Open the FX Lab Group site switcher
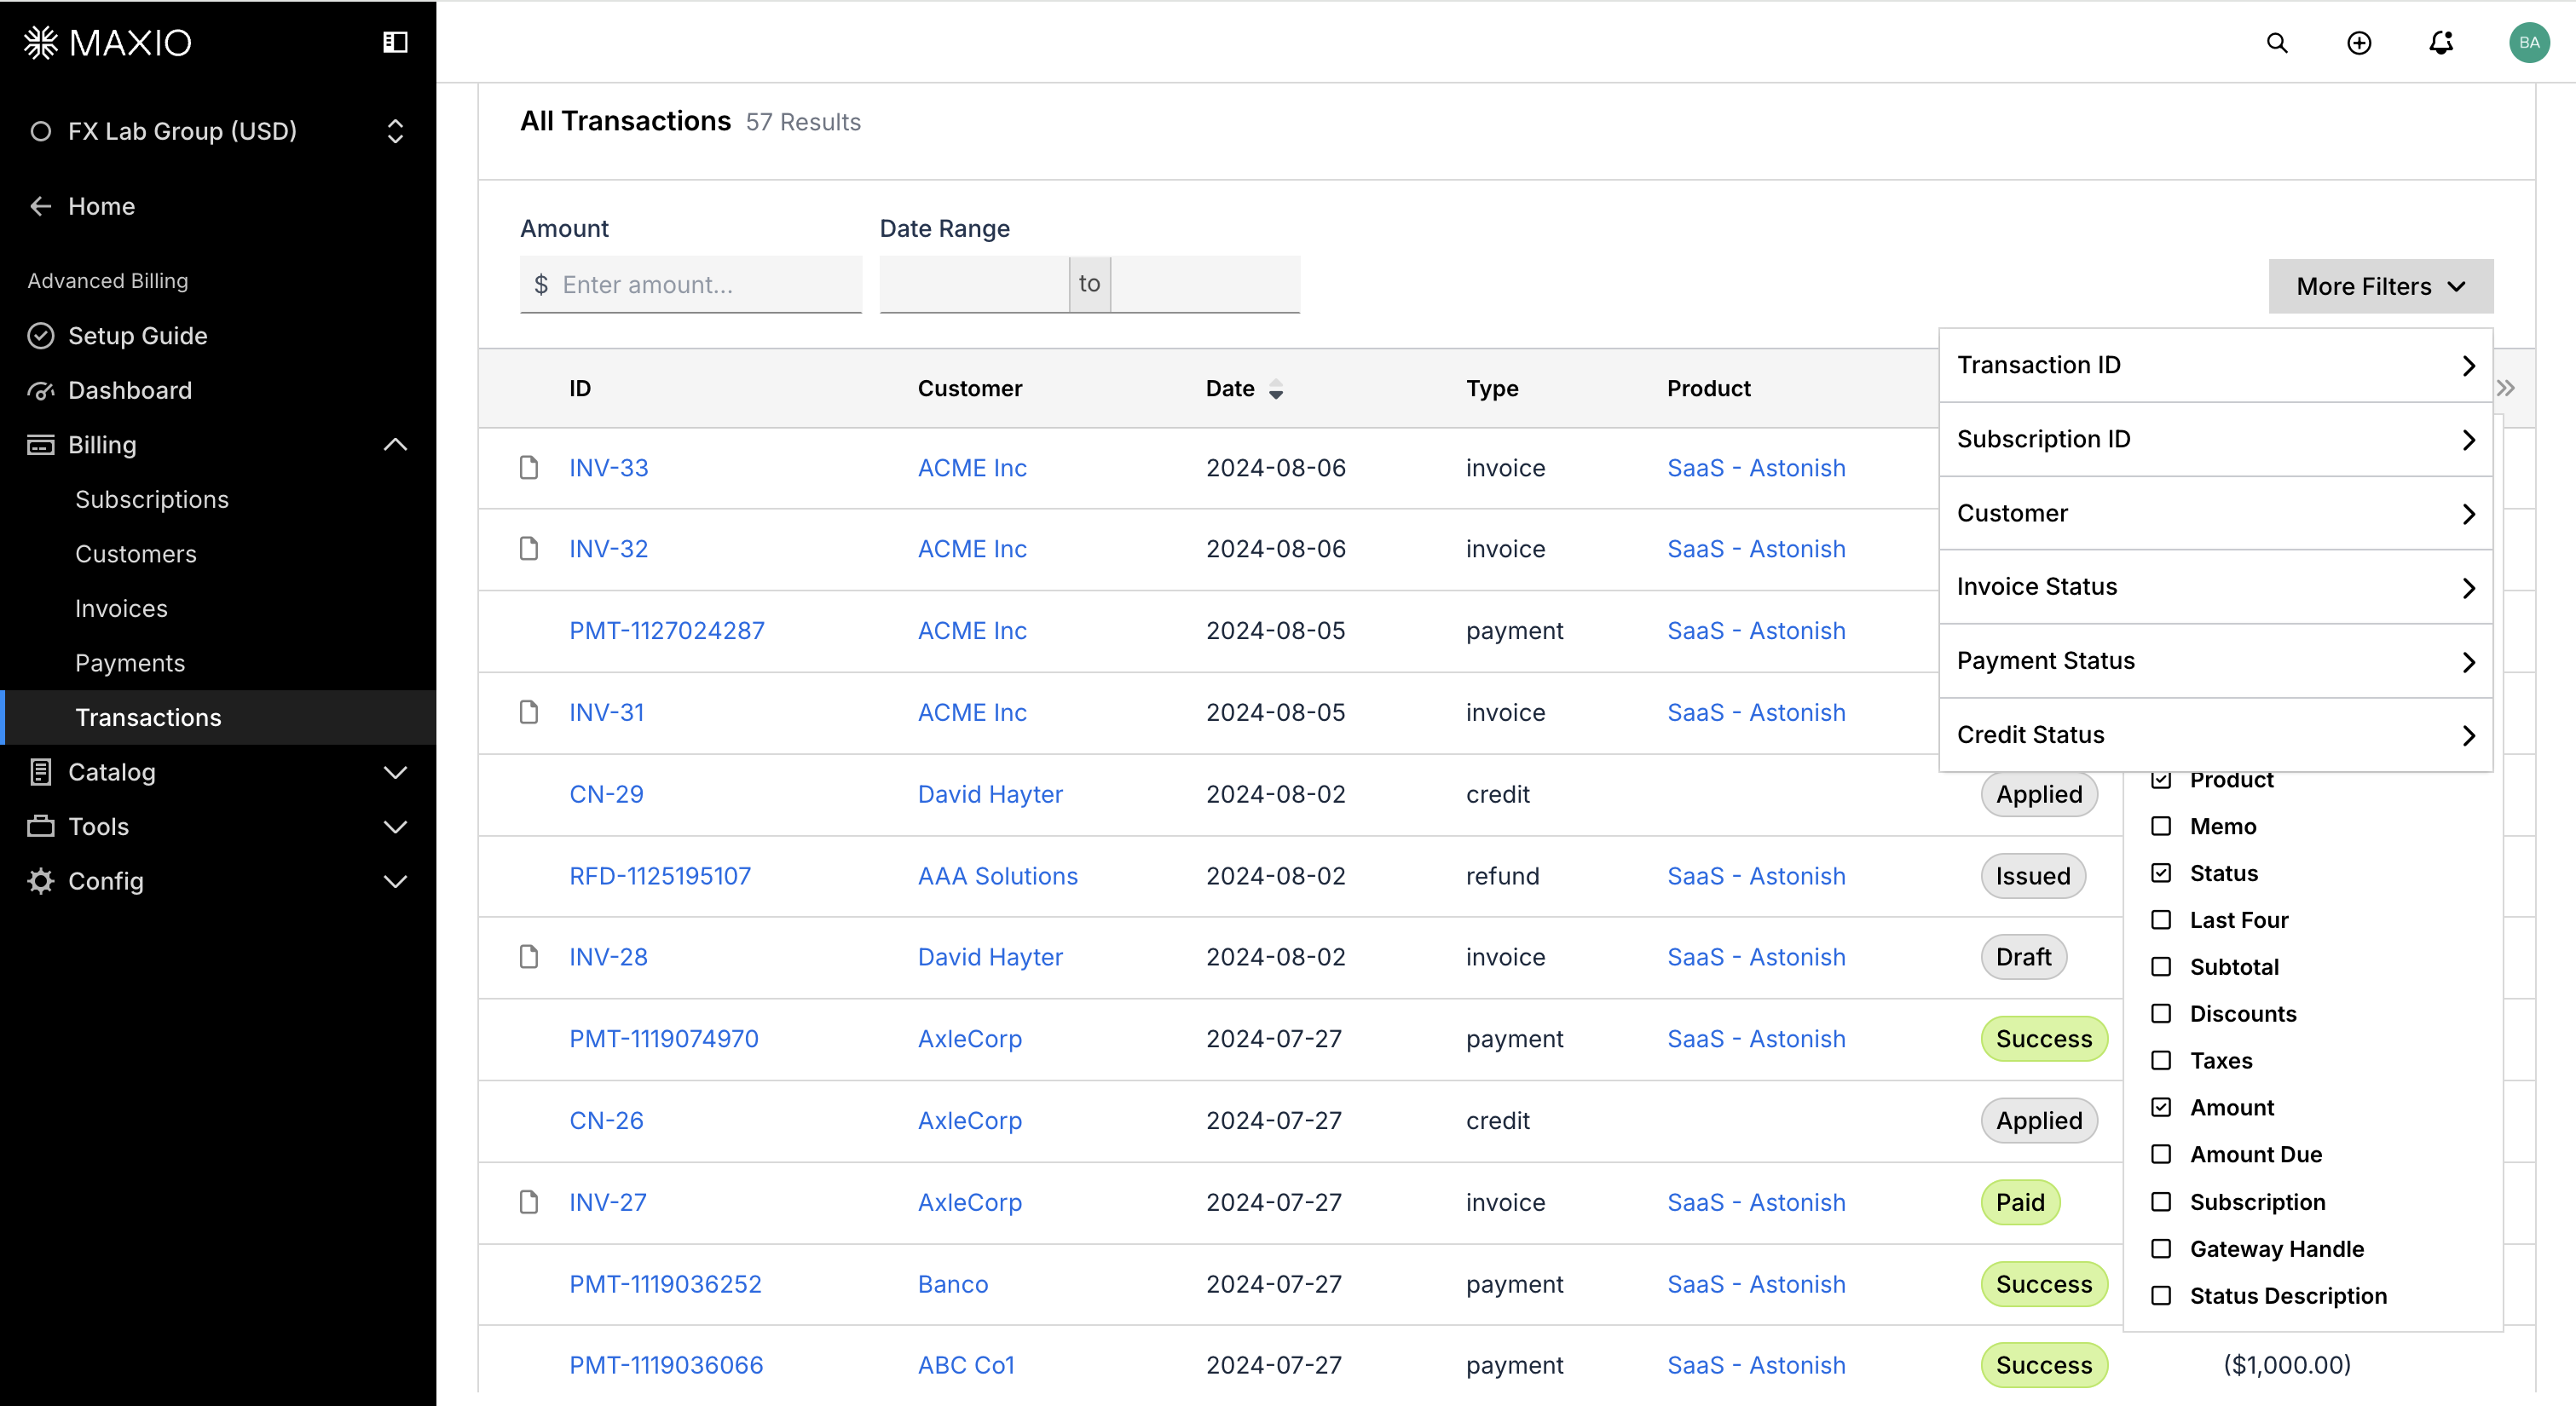The image size is (2576, 1406). 218,131
